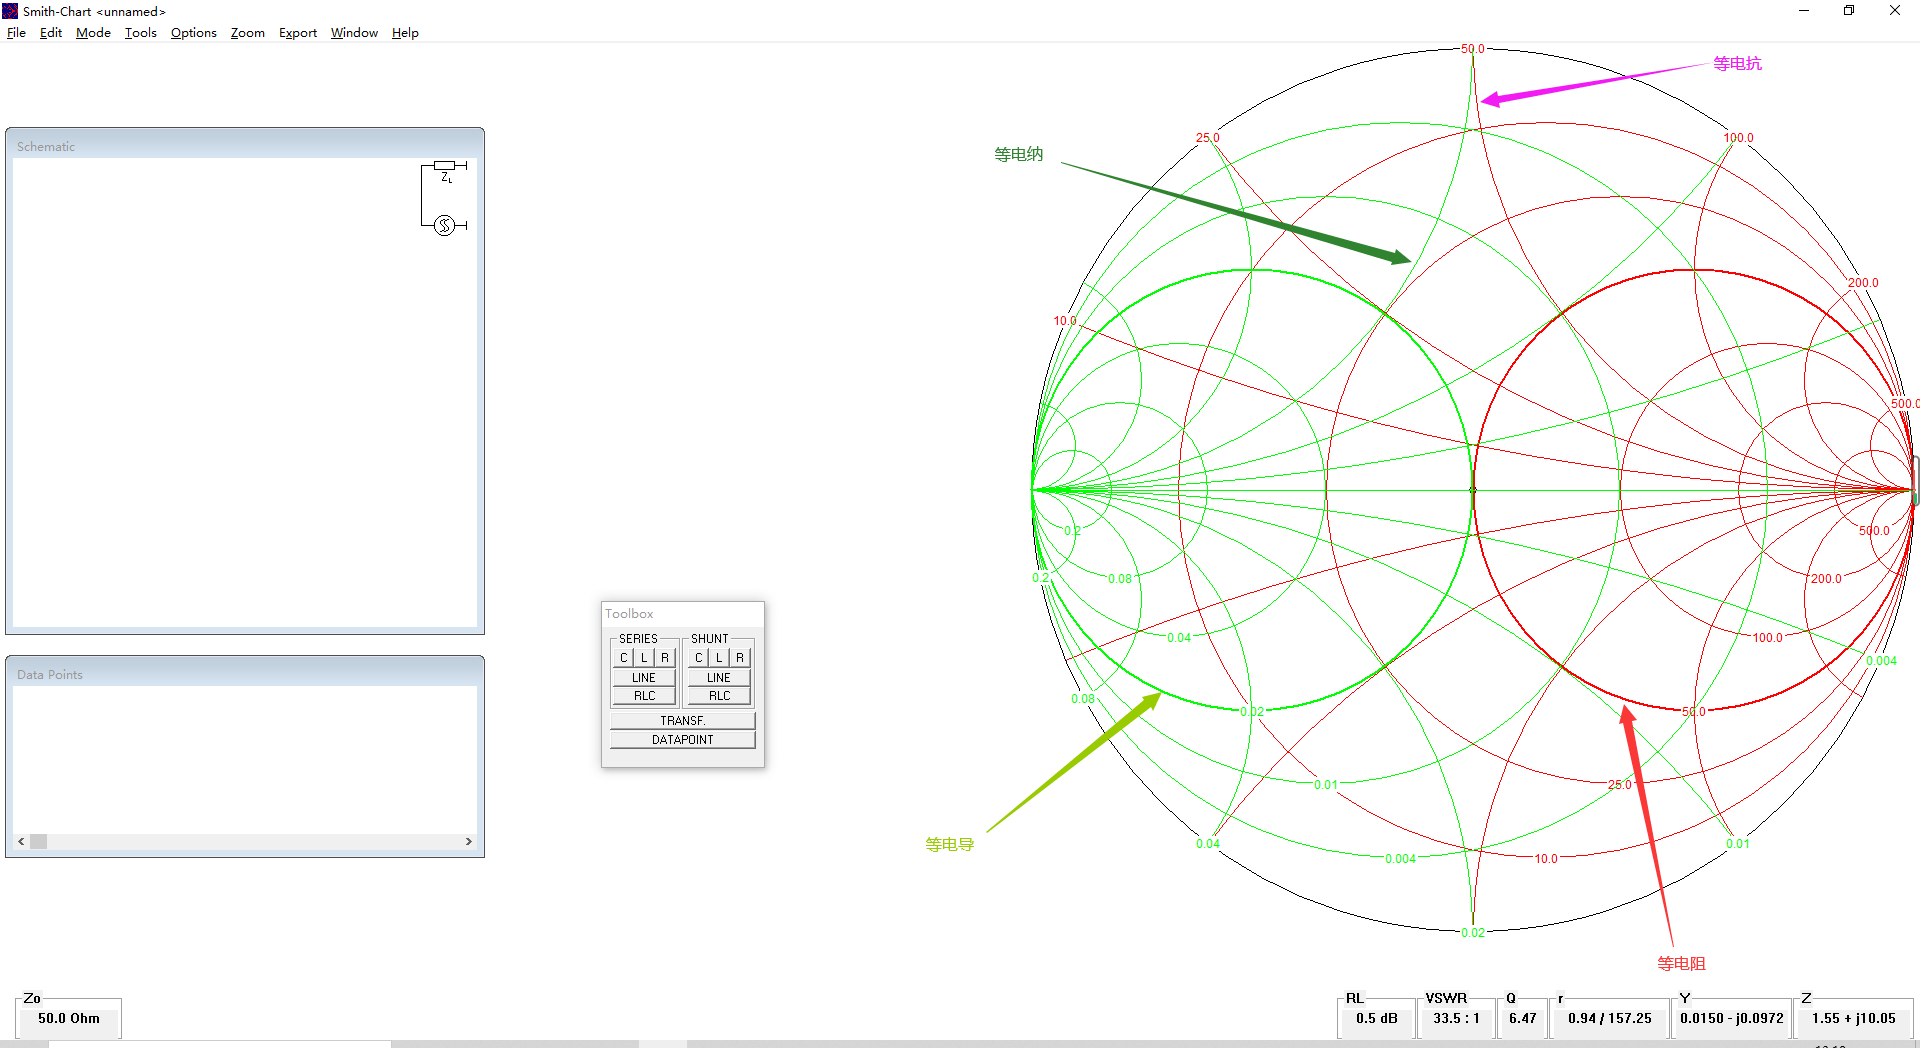Viewport: 1920px width, 1048px height.
Task: Click the Smith-Chart app icon in title bar
Action: 10,11
